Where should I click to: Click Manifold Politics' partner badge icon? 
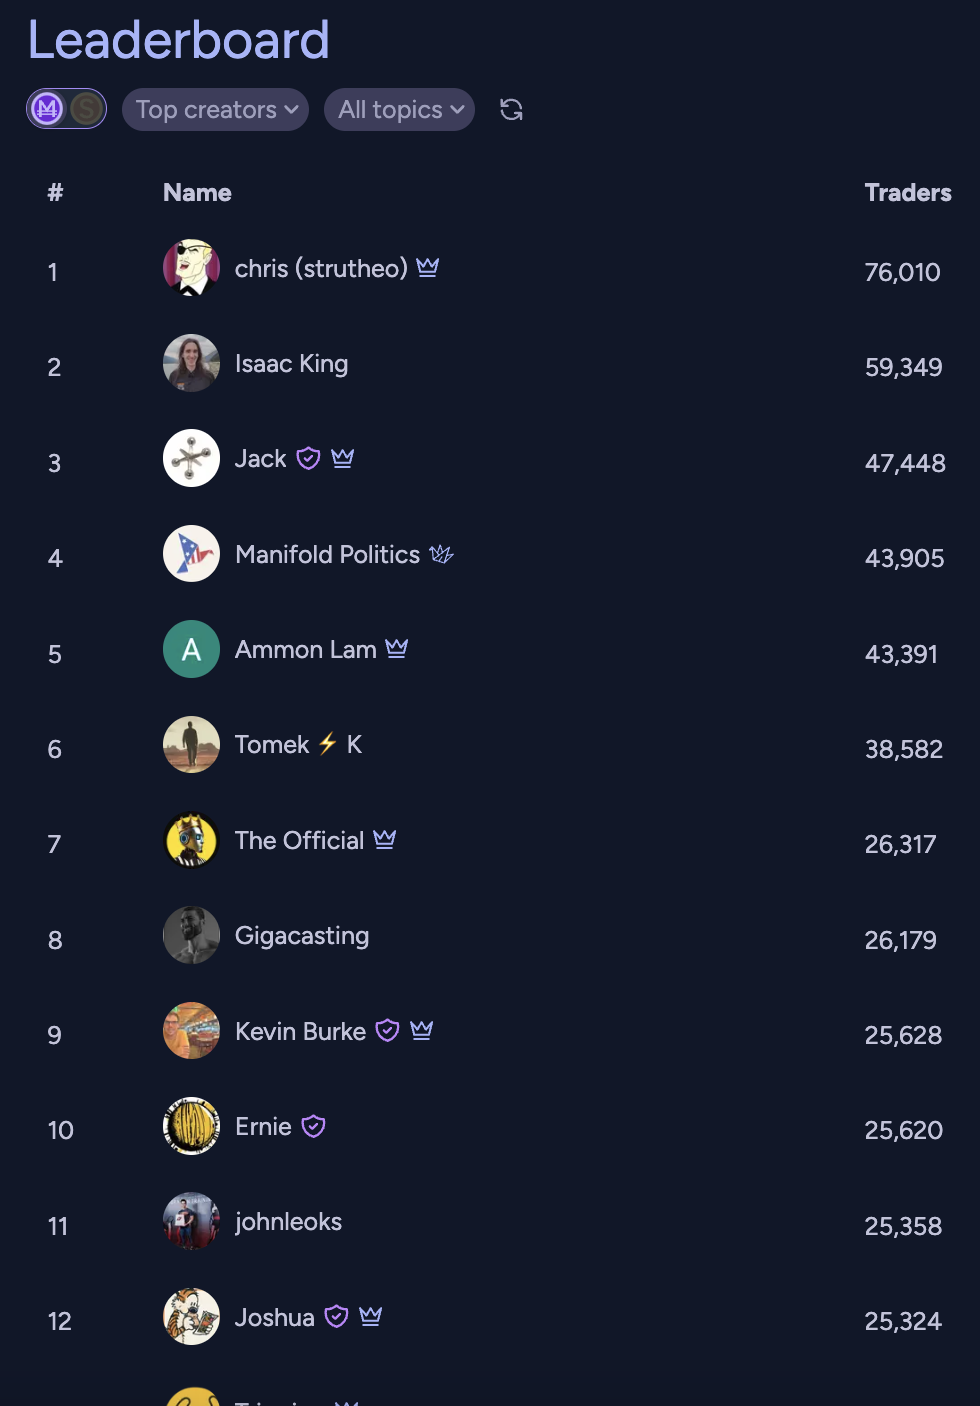[441, 553]
